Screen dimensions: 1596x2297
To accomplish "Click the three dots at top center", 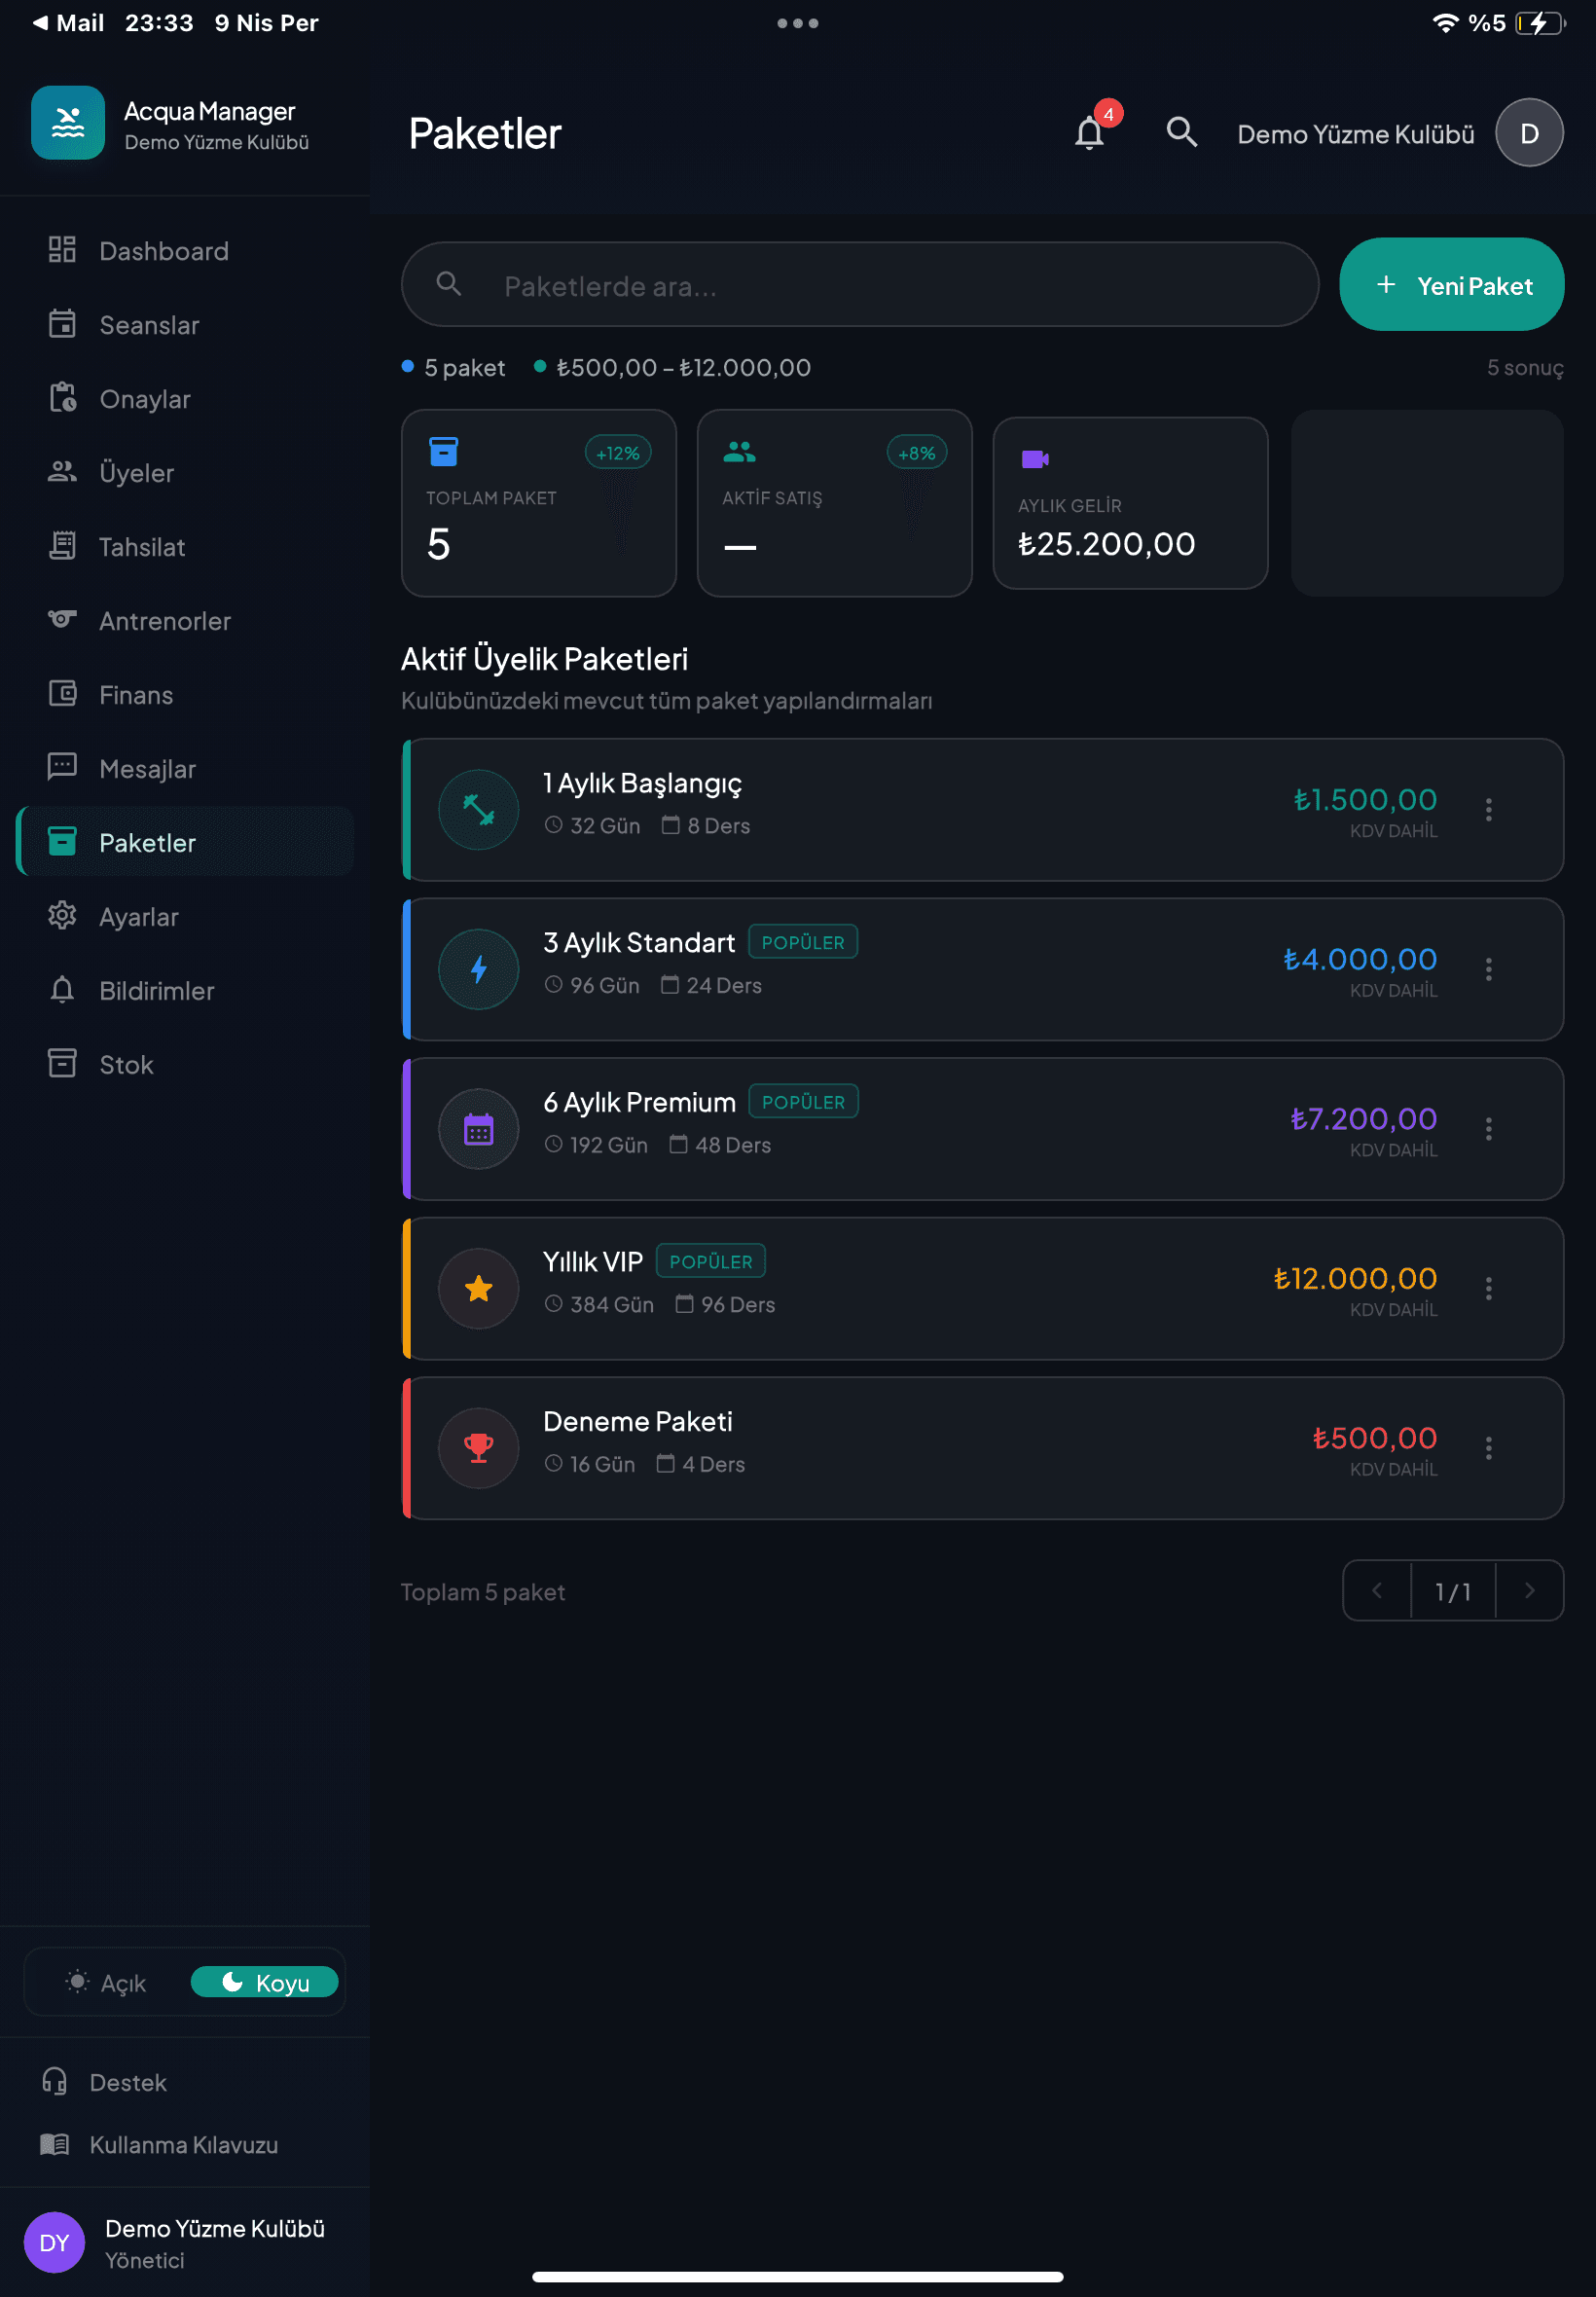I will [797, 23].
